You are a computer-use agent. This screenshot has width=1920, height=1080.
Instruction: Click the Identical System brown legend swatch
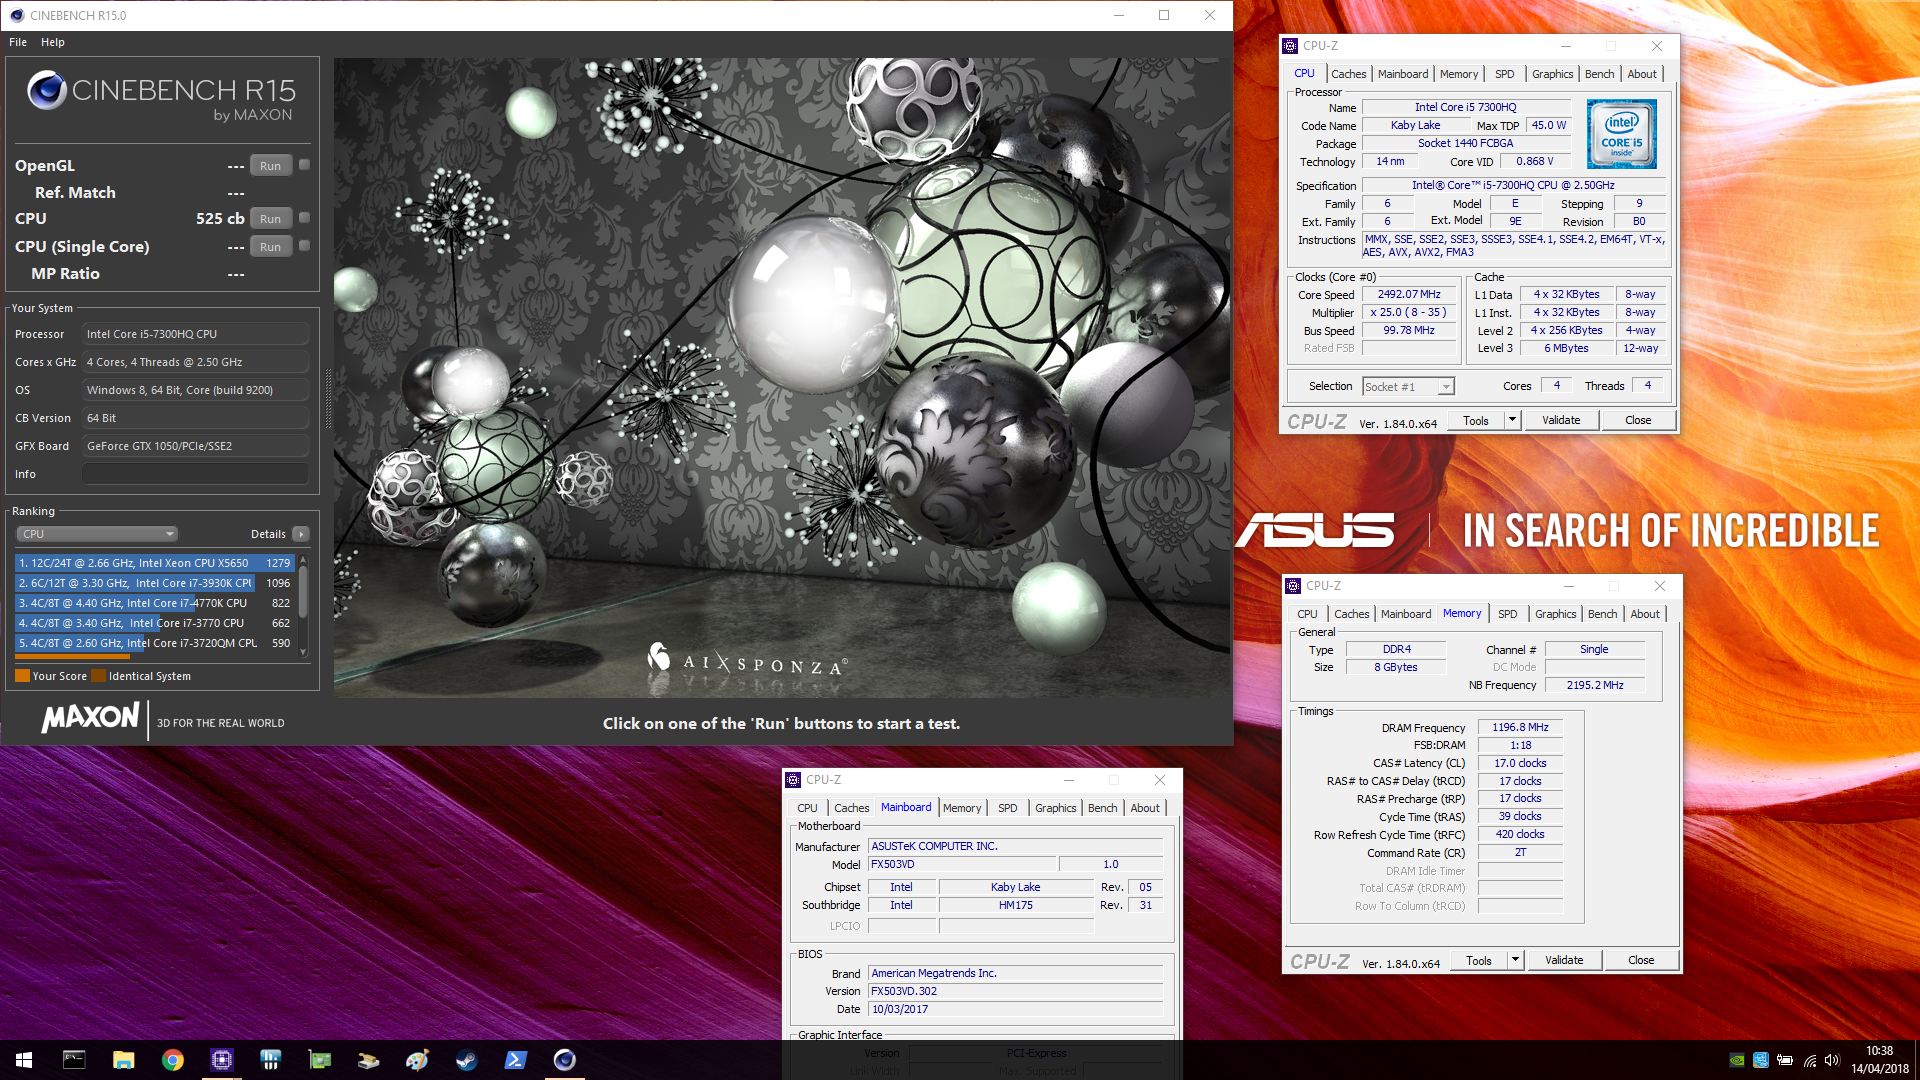[98, 676]
